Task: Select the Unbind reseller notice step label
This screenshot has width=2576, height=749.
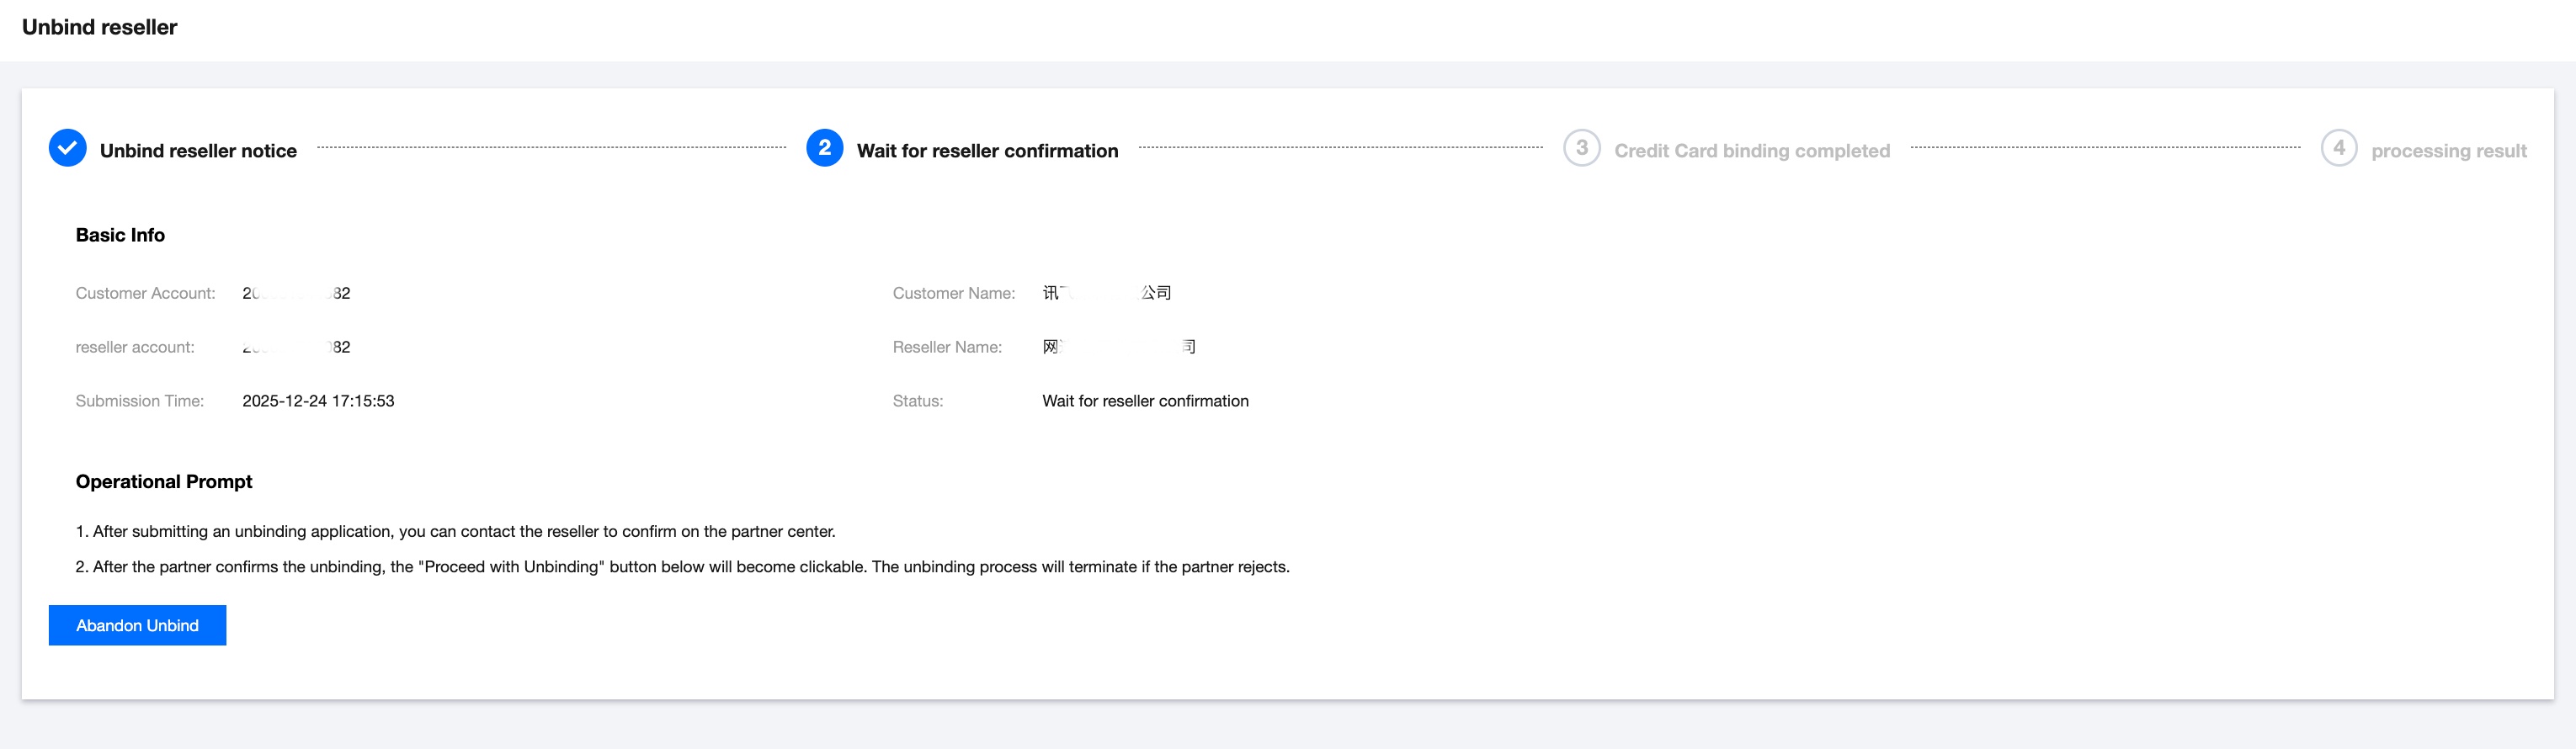Action: [198, 151]
